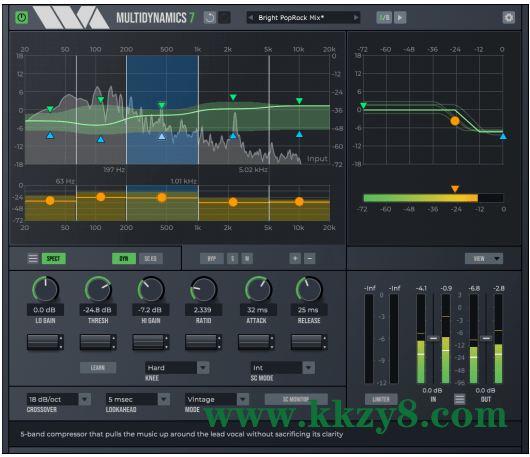Click the green threshold triangle near 100 Hz
The image size is (530, 457).
[x=101, y=100]
